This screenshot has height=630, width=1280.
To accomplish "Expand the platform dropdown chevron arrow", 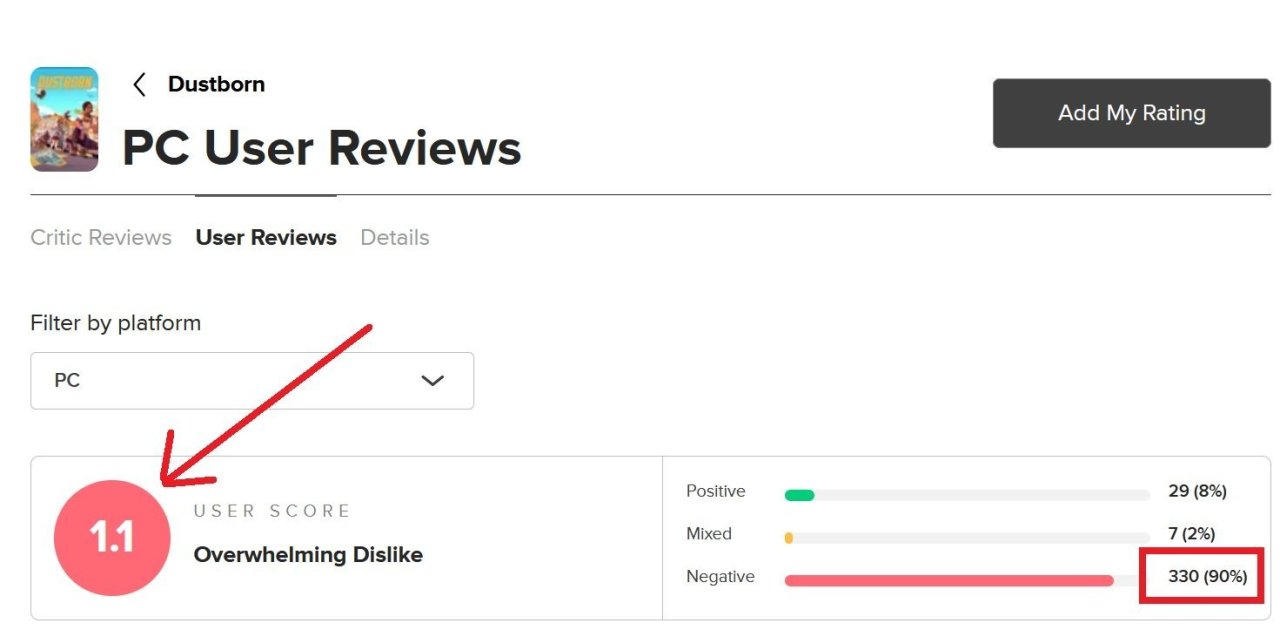I will pyautogui.click(x=432, y=381).
